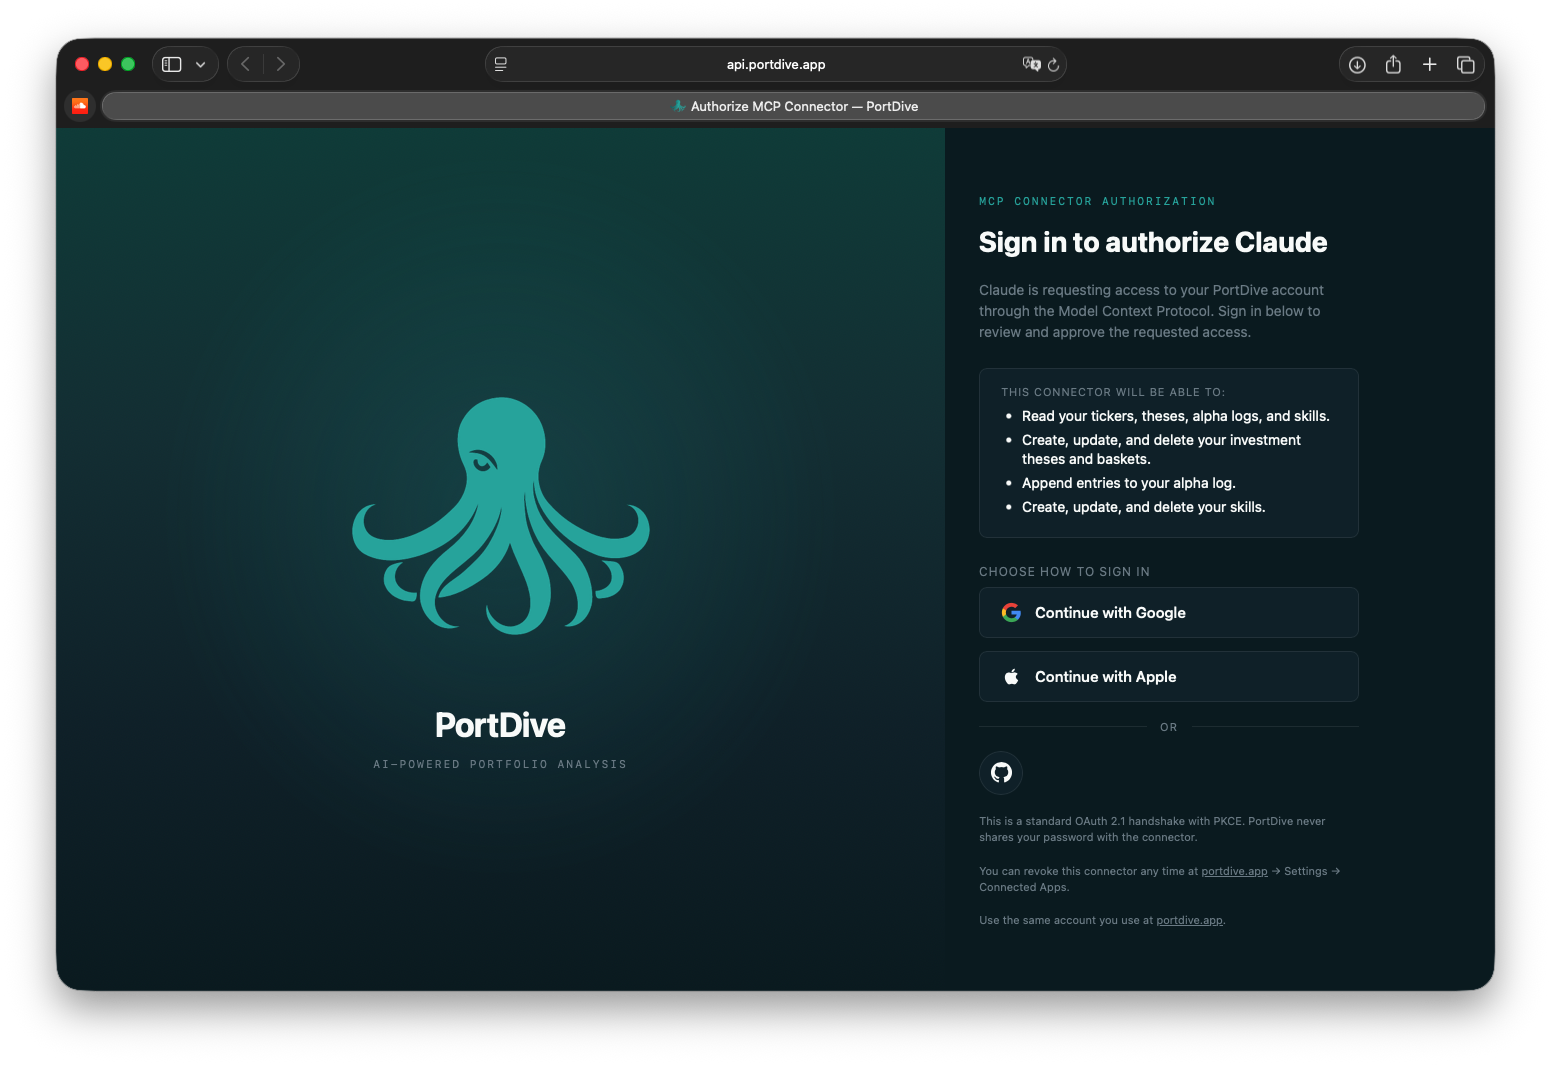This screenshot has width=1551, height=1065.
Task: Click 'AI-POWERED PORTFOLIO ANALYSIS' tagline
Action: 500,764
